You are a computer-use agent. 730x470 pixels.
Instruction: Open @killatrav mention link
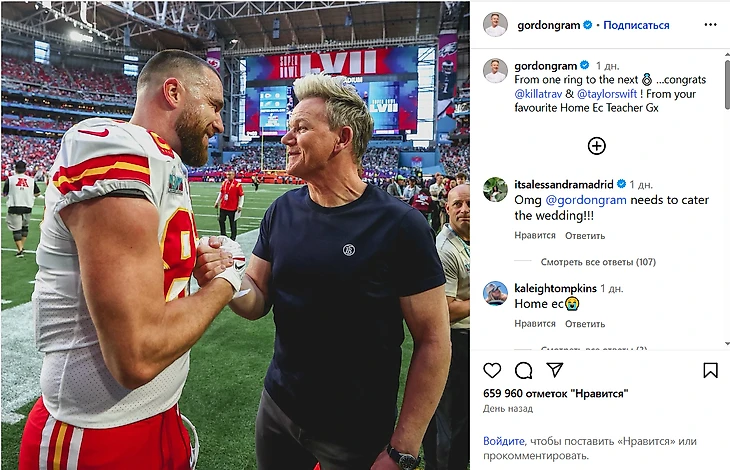click(x=538, y=94)
